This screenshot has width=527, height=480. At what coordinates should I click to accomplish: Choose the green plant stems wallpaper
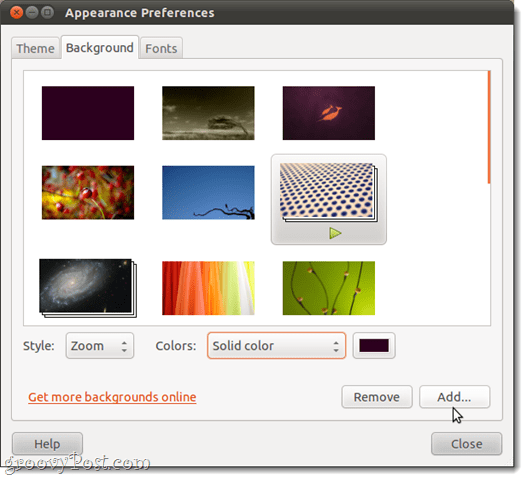pos(329,288)
